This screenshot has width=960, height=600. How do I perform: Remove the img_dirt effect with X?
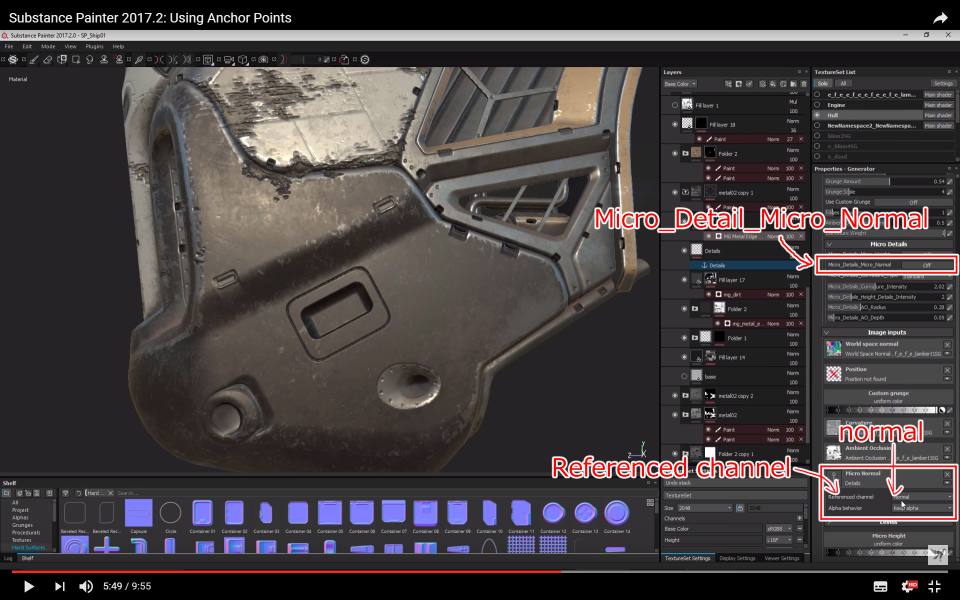tap(801, 294)
